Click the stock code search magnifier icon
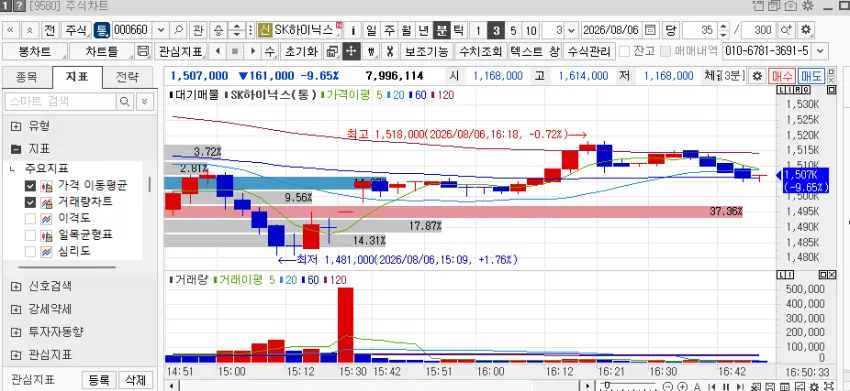The image size is (850, 391). click(178, 30)
